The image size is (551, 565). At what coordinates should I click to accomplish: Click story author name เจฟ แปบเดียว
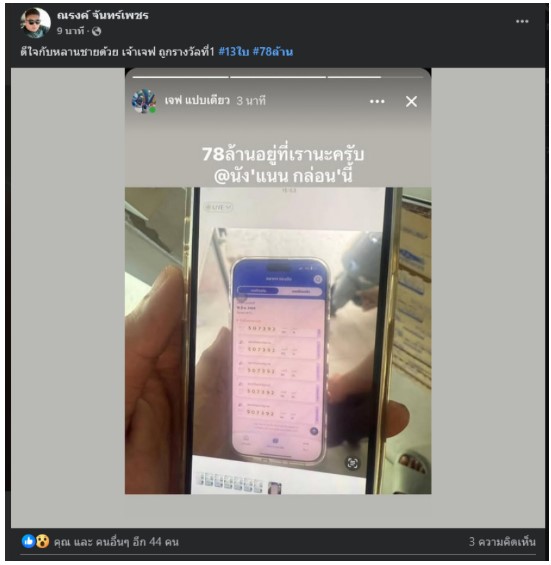click(x=197, y=100)
